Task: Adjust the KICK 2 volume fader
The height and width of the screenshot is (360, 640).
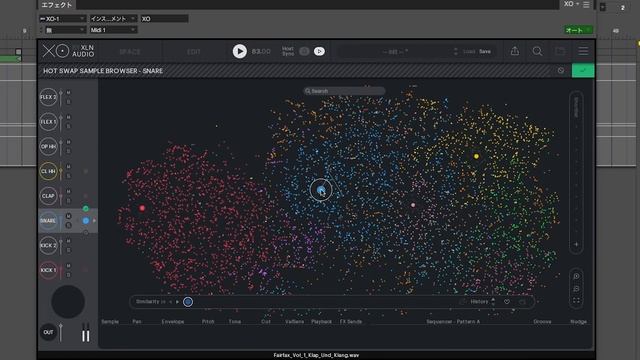Action: [x=61, y=247]
